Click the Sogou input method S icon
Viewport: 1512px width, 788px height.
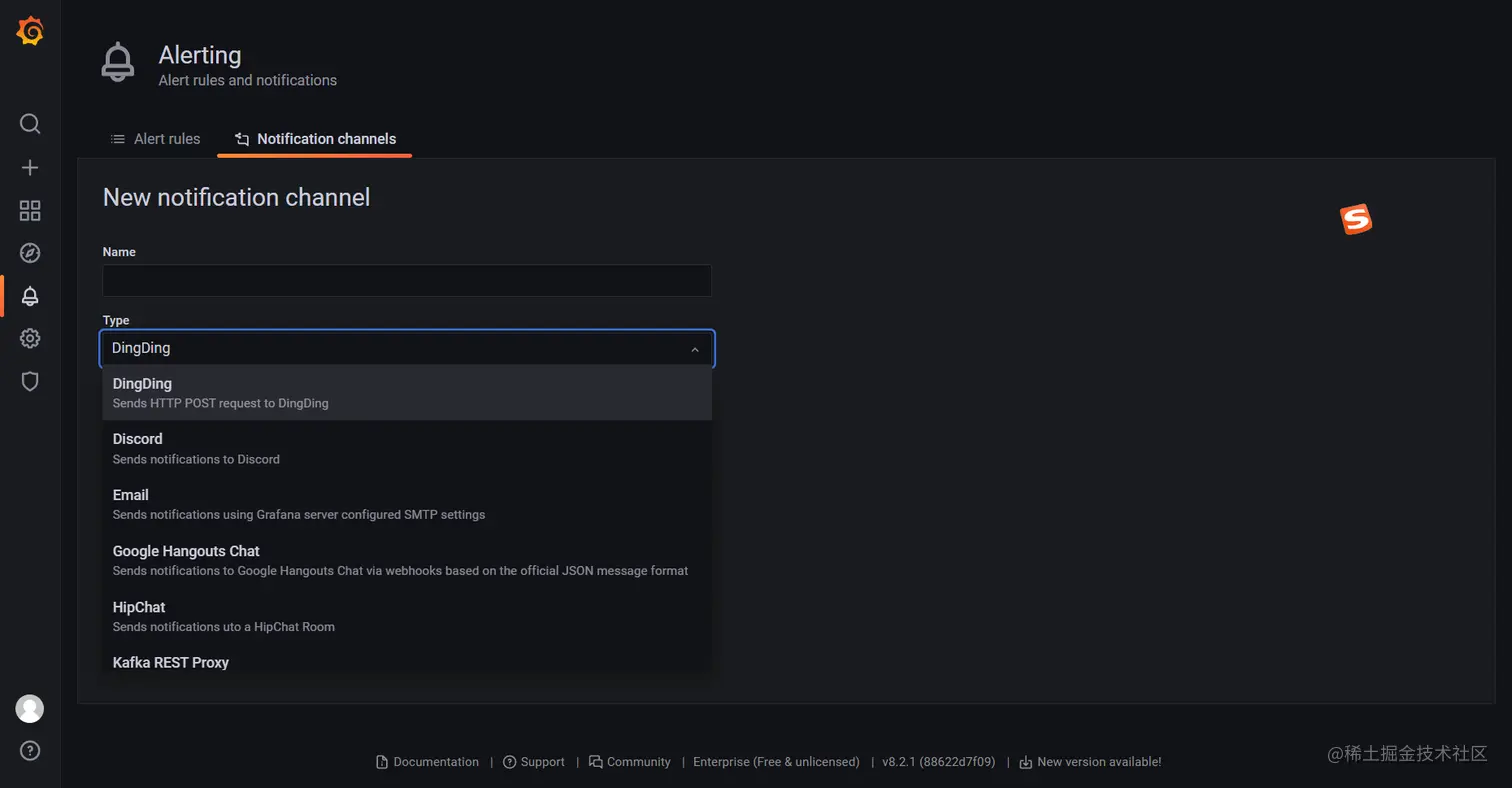tap(1356, 220)
